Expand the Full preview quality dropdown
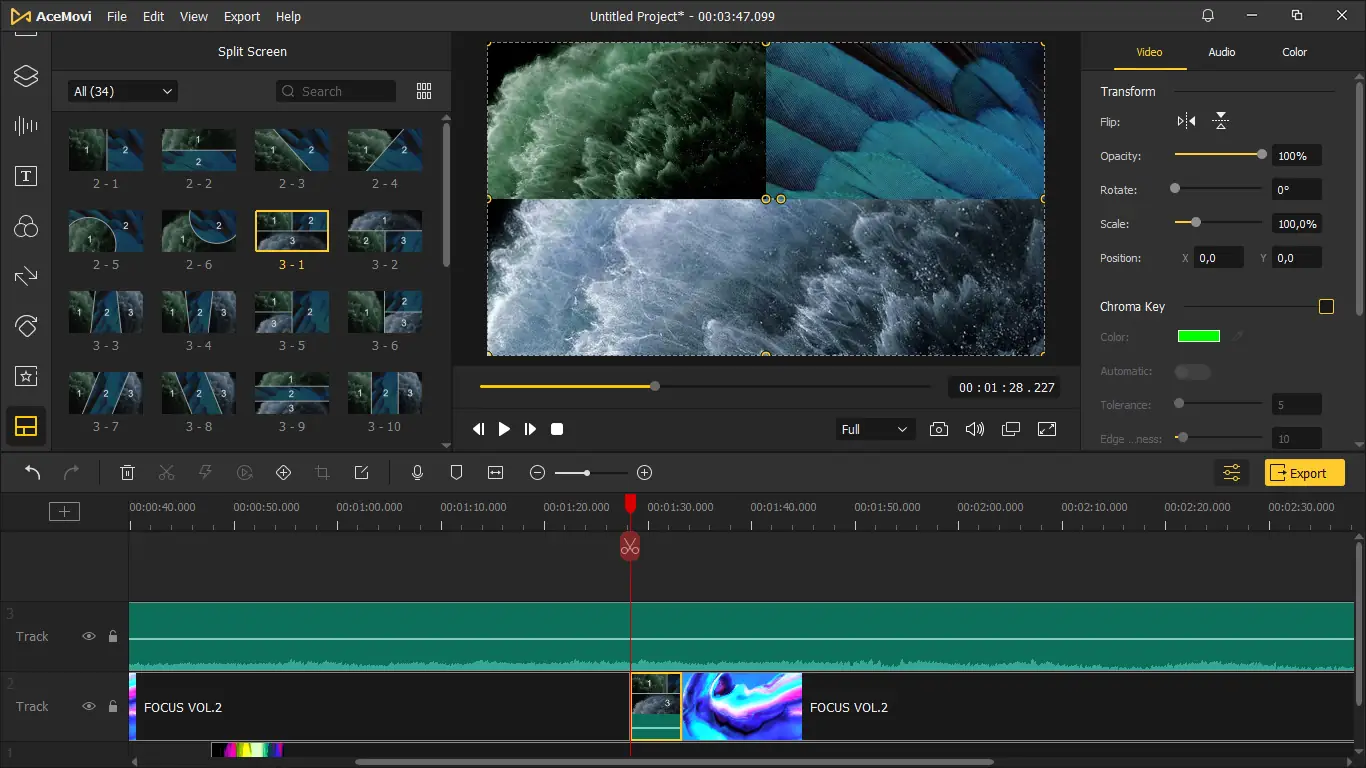 tap(875, 429)
